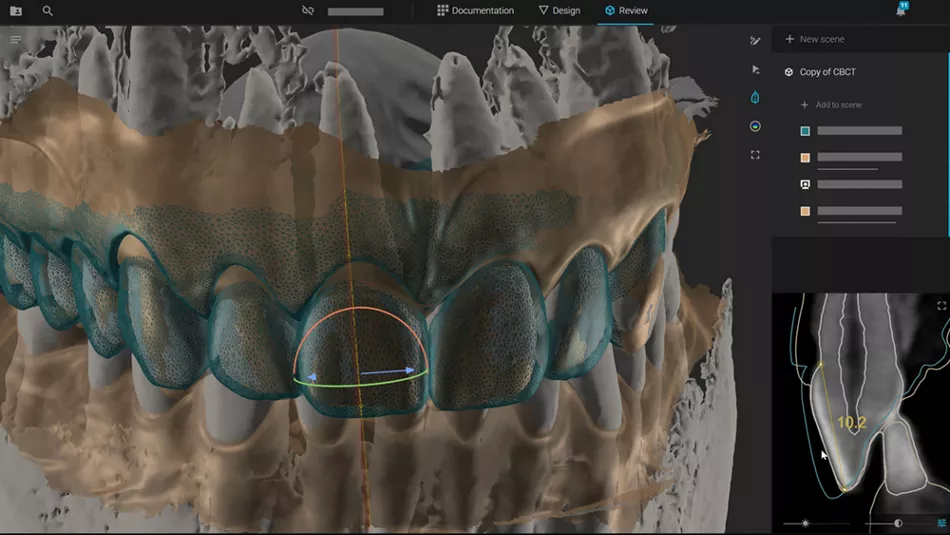Expand the CBCT slice preview panel
Image resolution: width=950 pixels, height=535 pixels.
[x=941, y=306]
